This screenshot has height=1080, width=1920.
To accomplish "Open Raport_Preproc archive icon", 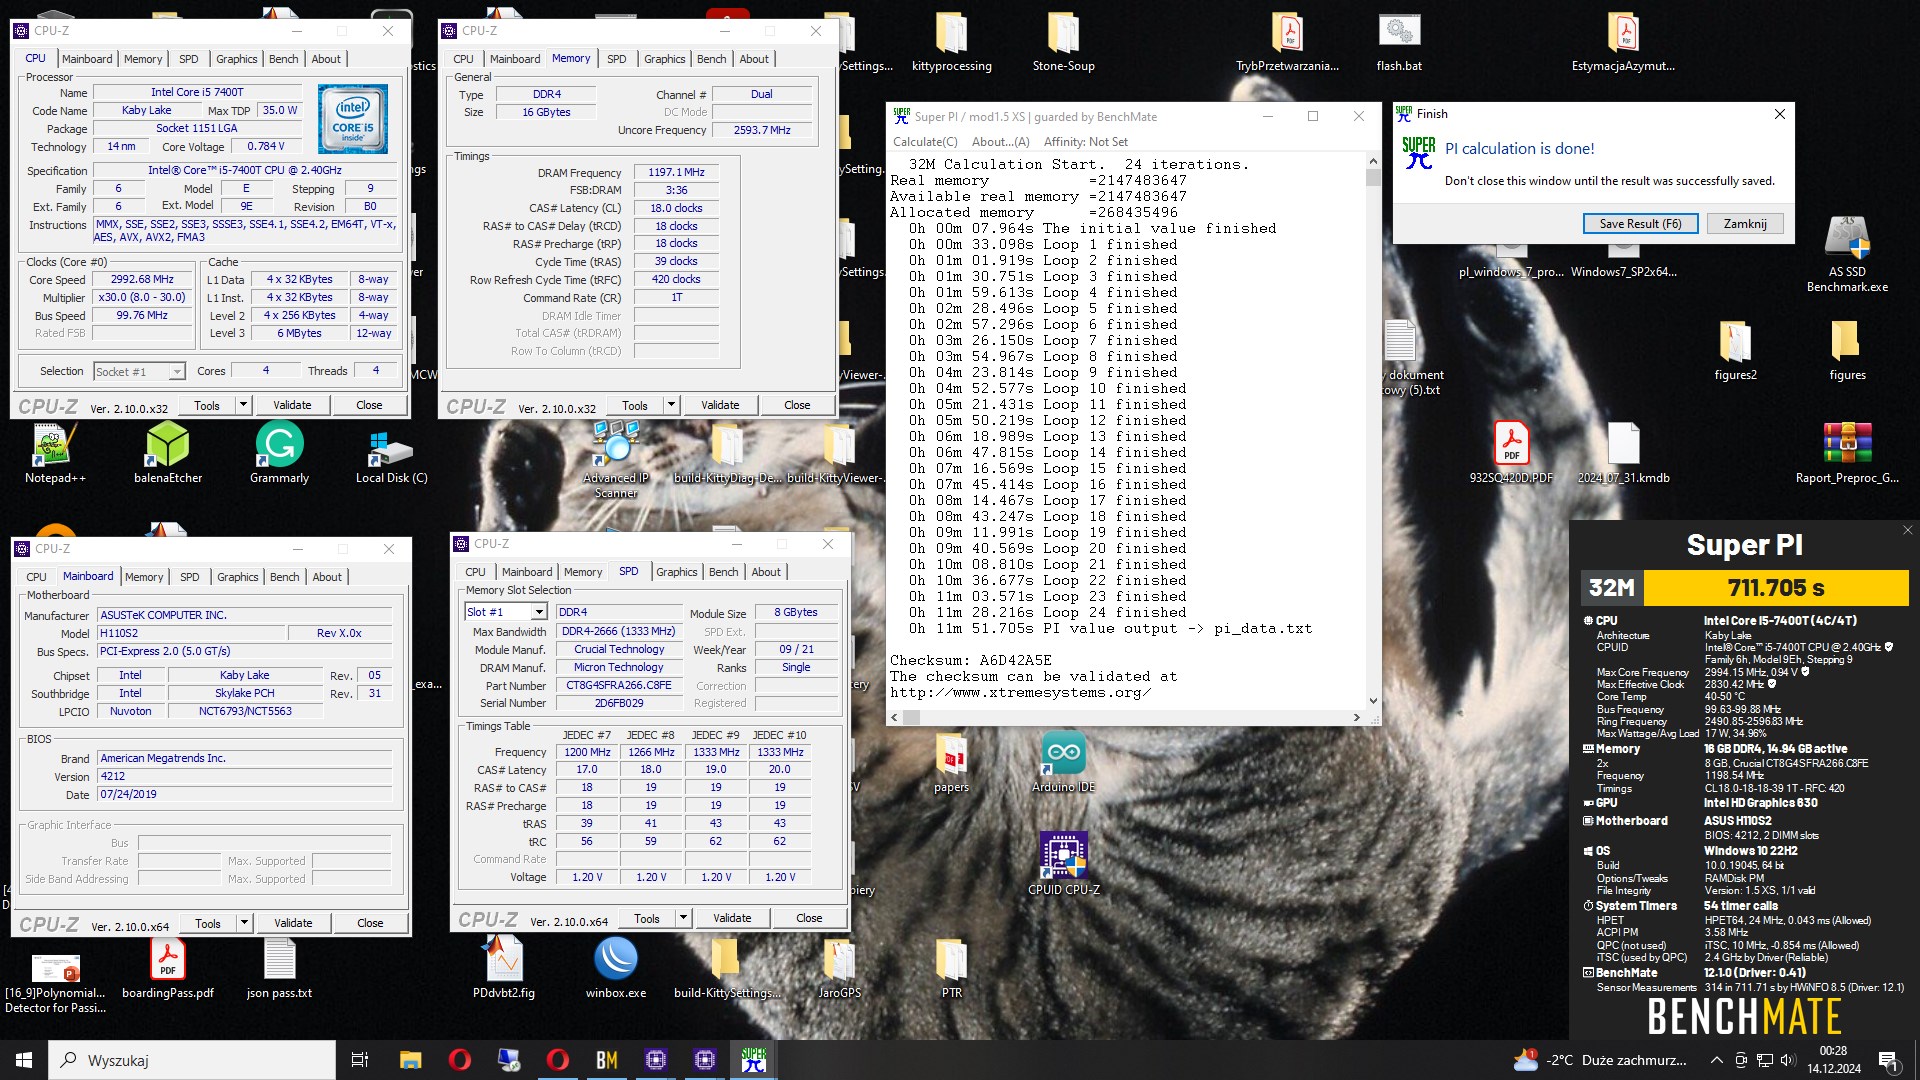I will coord(1847,452).
